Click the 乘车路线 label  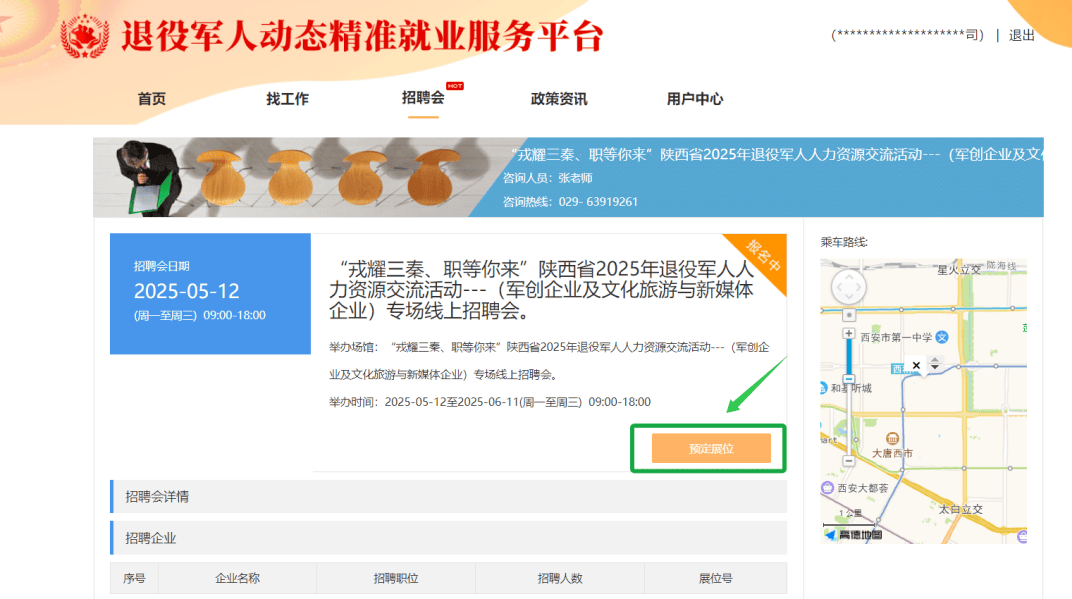tap(844, 242)
